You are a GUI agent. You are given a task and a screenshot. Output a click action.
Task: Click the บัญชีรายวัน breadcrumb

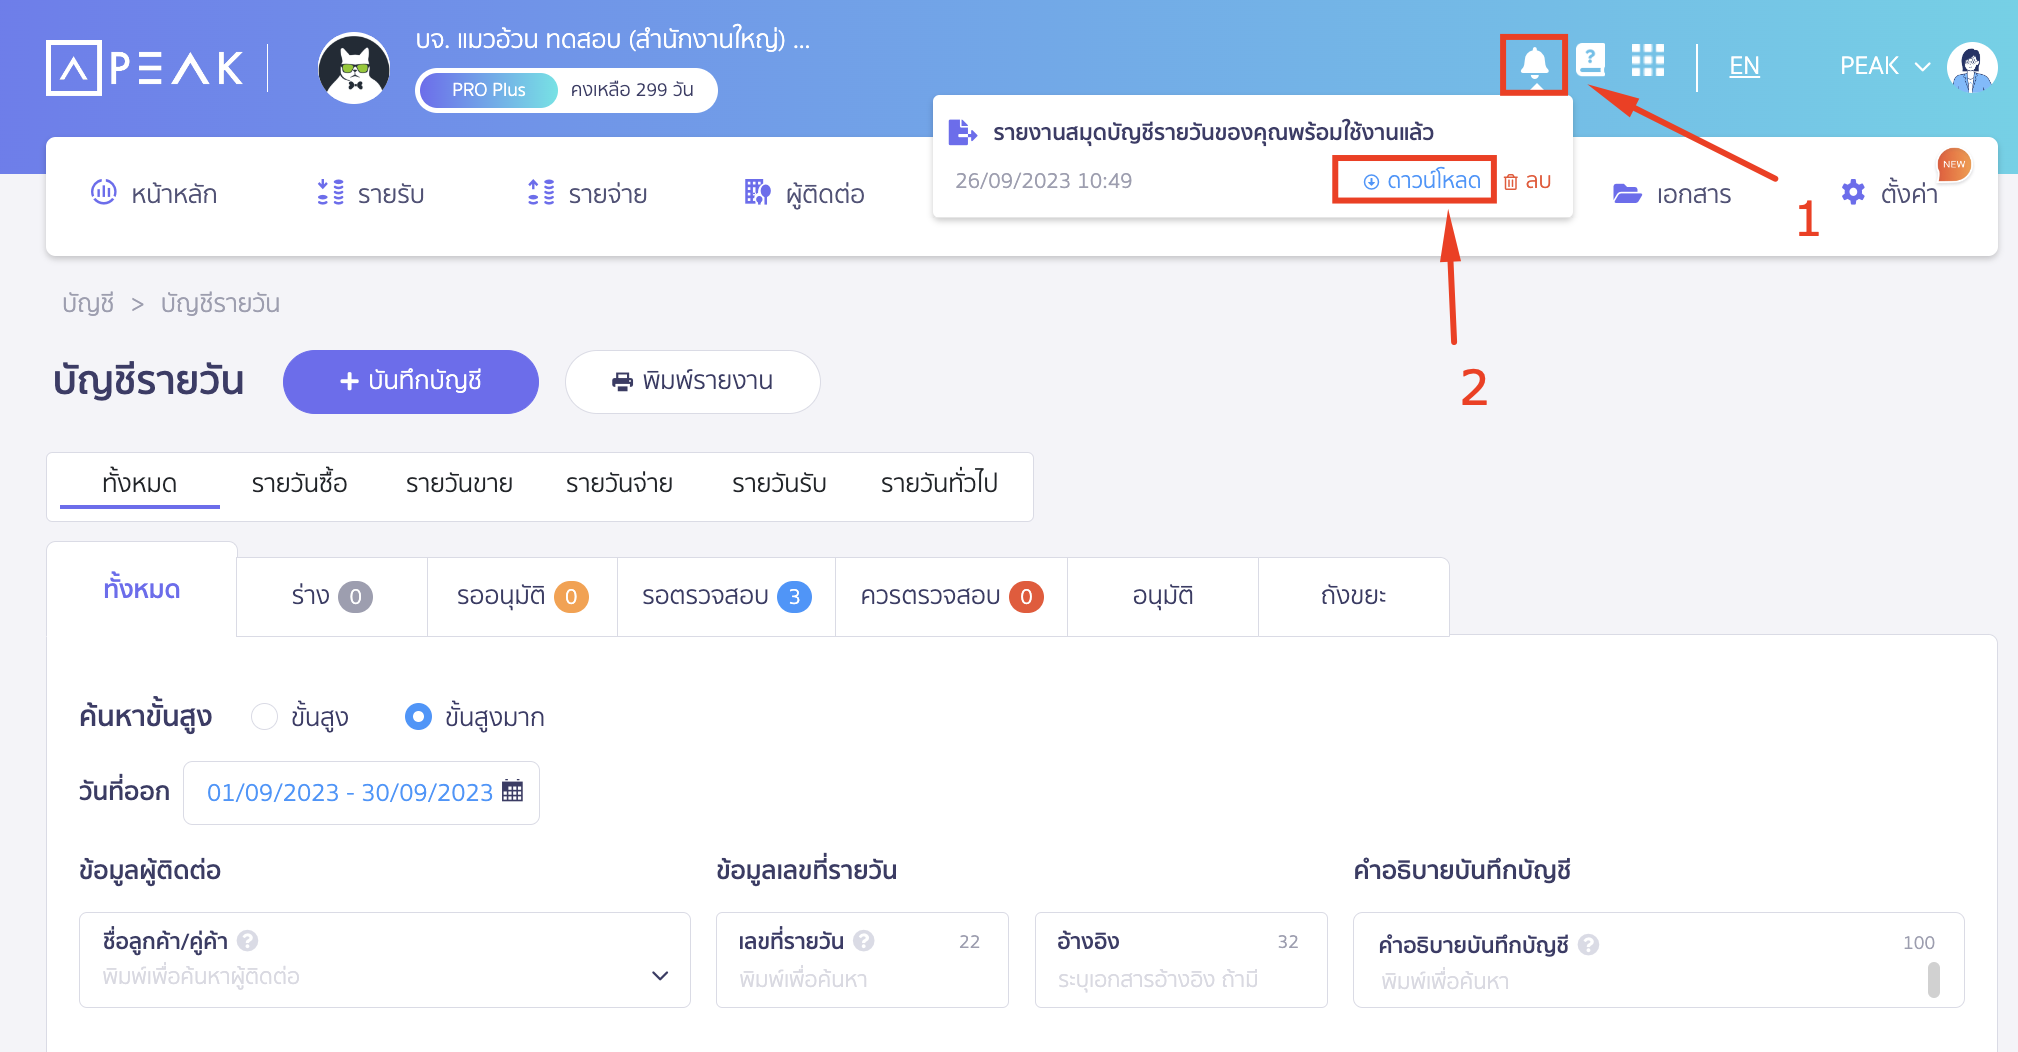[220, 303]
